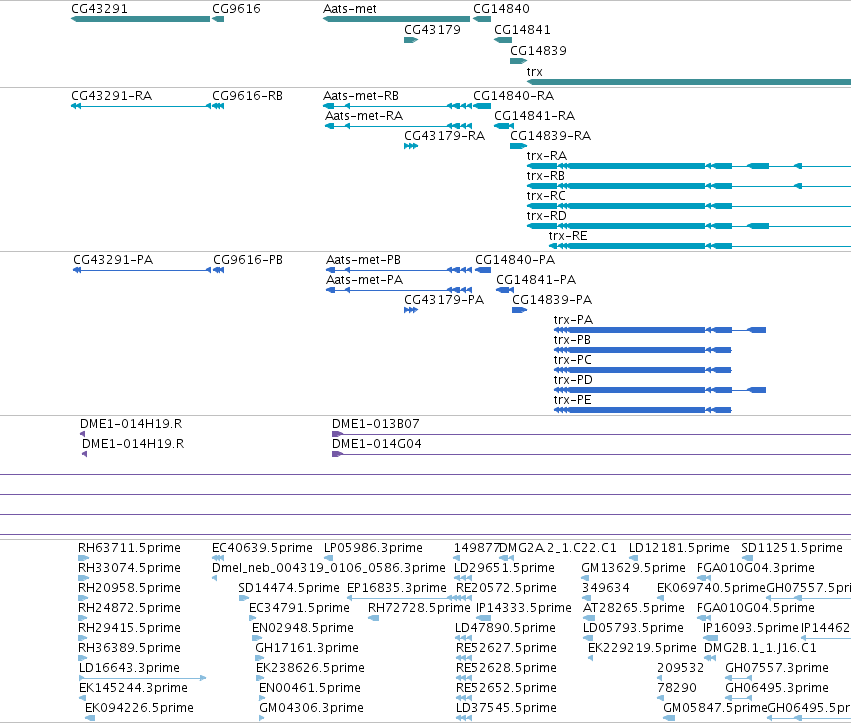Image resolution: width=851 pixels, height=723 pixels.
Task: Click the DMG2A.2_1.C22.C1 label
Action: [558, 548]
